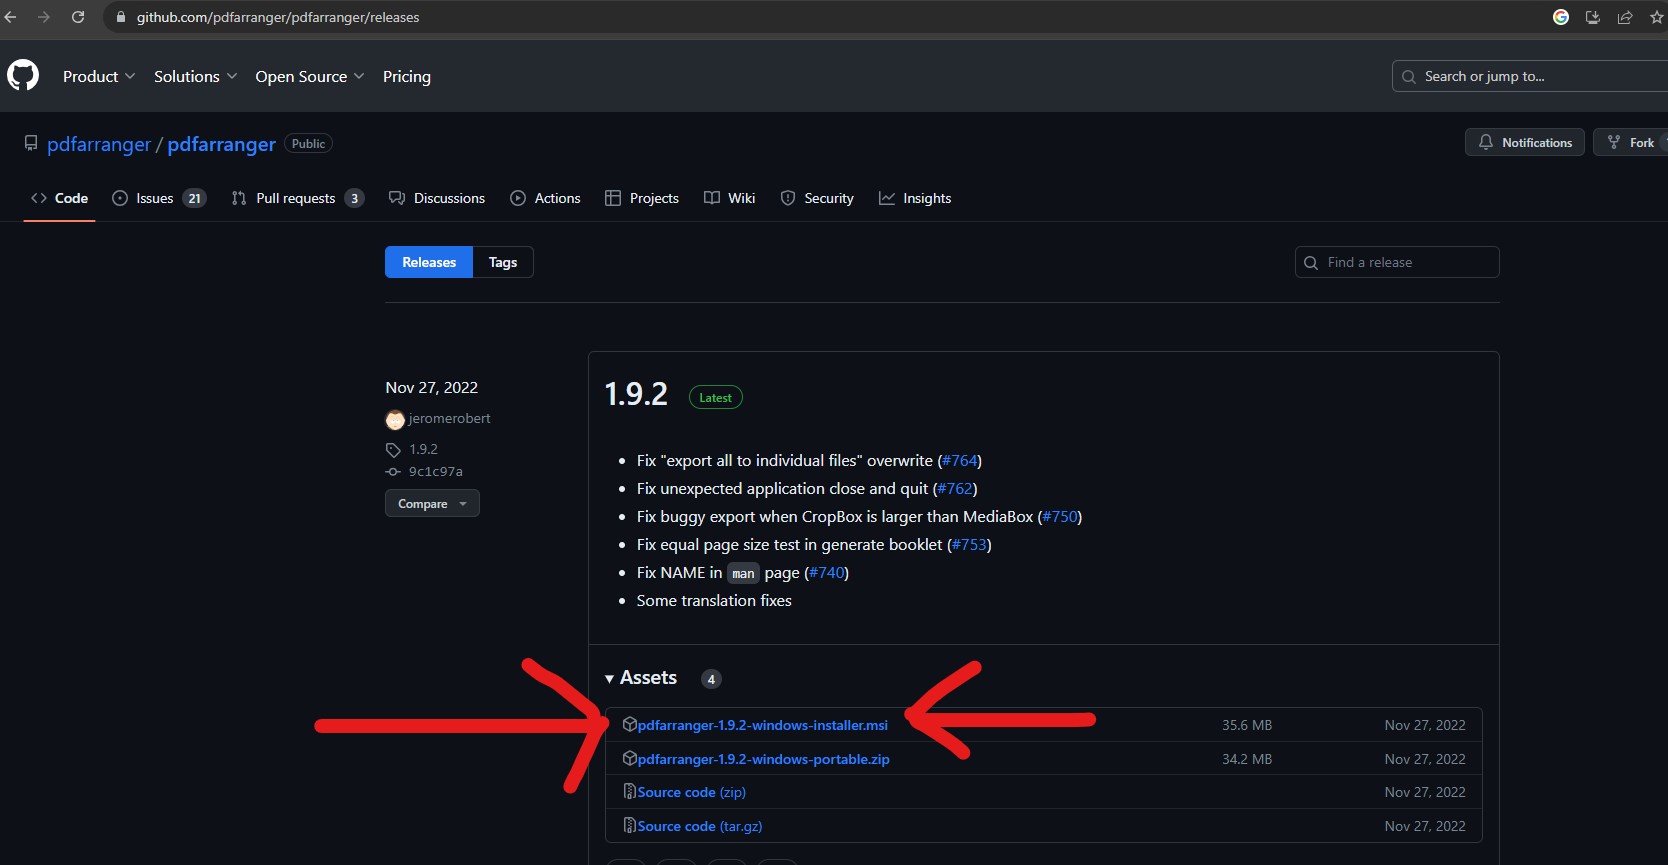Expand the Open Source menu
This screenshot has width=1668, height=865.
coord(310,76)
